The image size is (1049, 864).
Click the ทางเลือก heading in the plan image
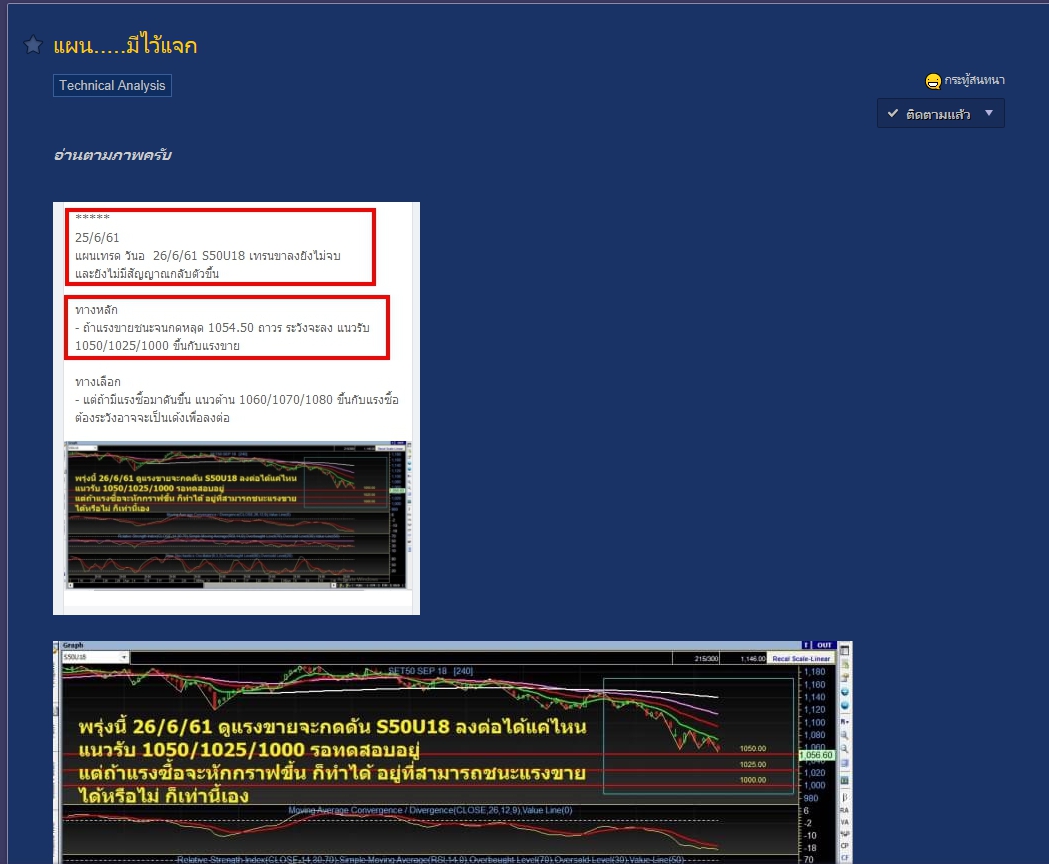click(x=98, y=381)
